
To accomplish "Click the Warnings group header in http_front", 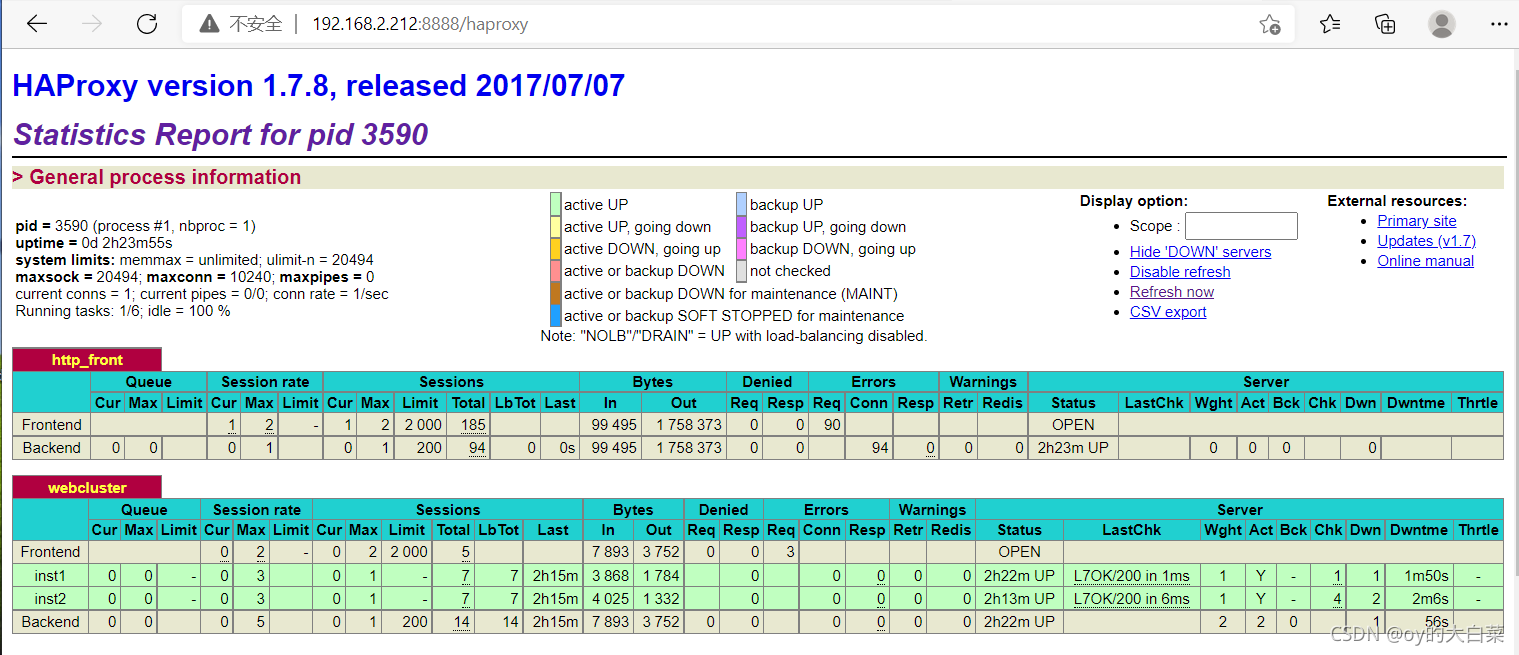I will click(x=983, y=382).
